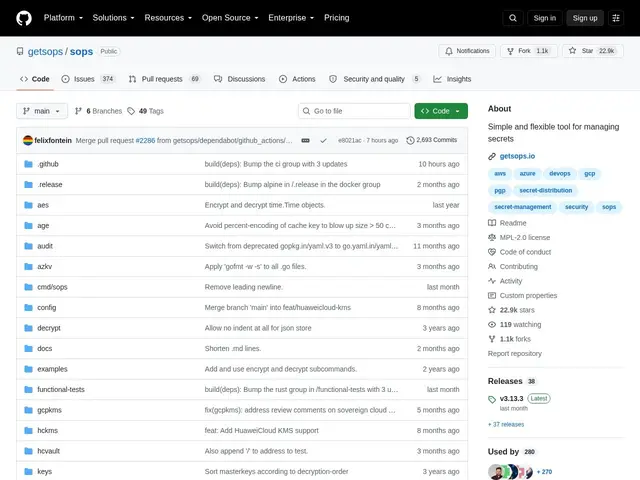Expand the Resources menu

click(168, 18)
